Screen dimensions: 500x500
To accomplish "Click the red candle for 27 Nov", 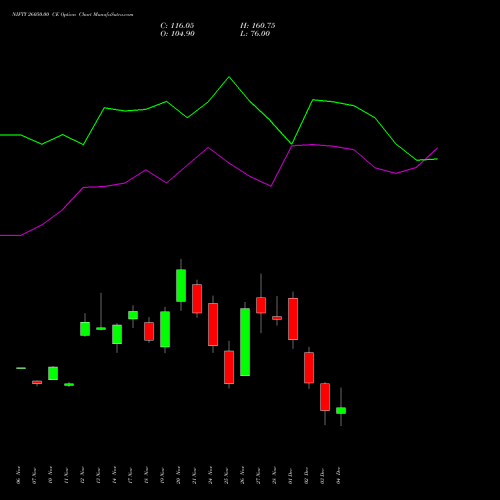I will 261,305.
